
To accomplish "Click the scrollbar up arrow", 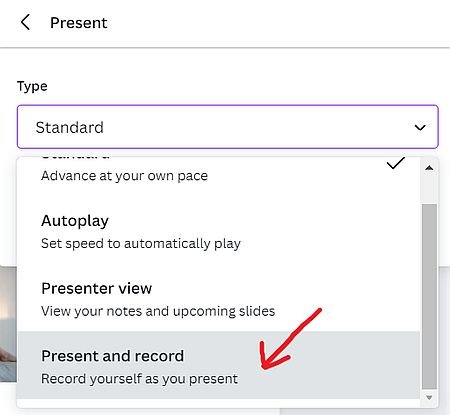I will pos(429,168).
